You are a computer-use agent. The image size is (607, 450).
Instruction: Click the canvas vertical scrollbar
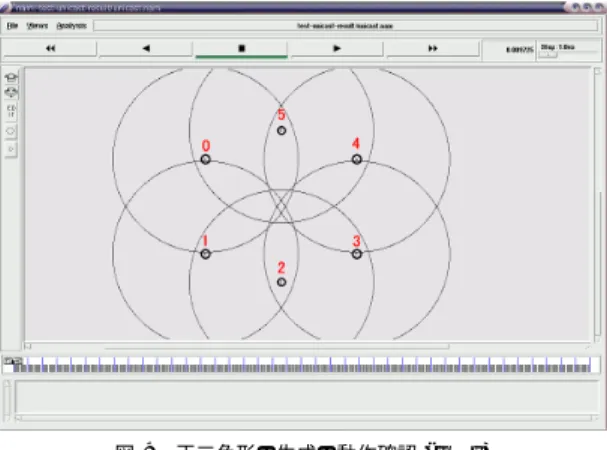click(598, 205)
